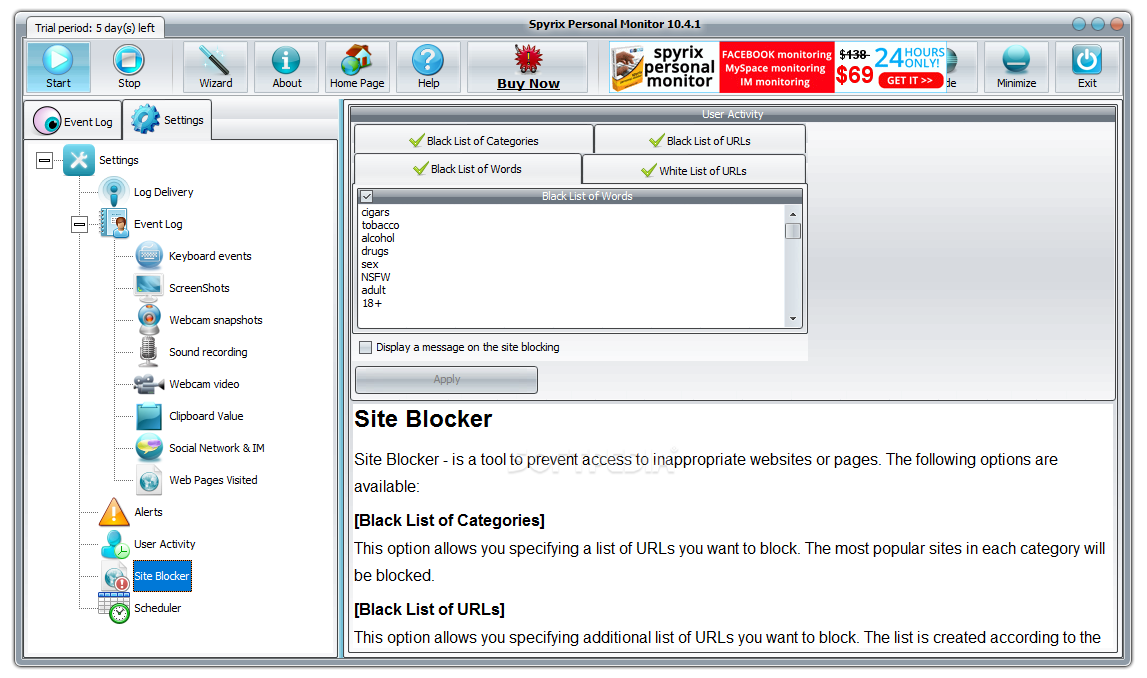Click the Buy Now starburst icon

point(528,59)
